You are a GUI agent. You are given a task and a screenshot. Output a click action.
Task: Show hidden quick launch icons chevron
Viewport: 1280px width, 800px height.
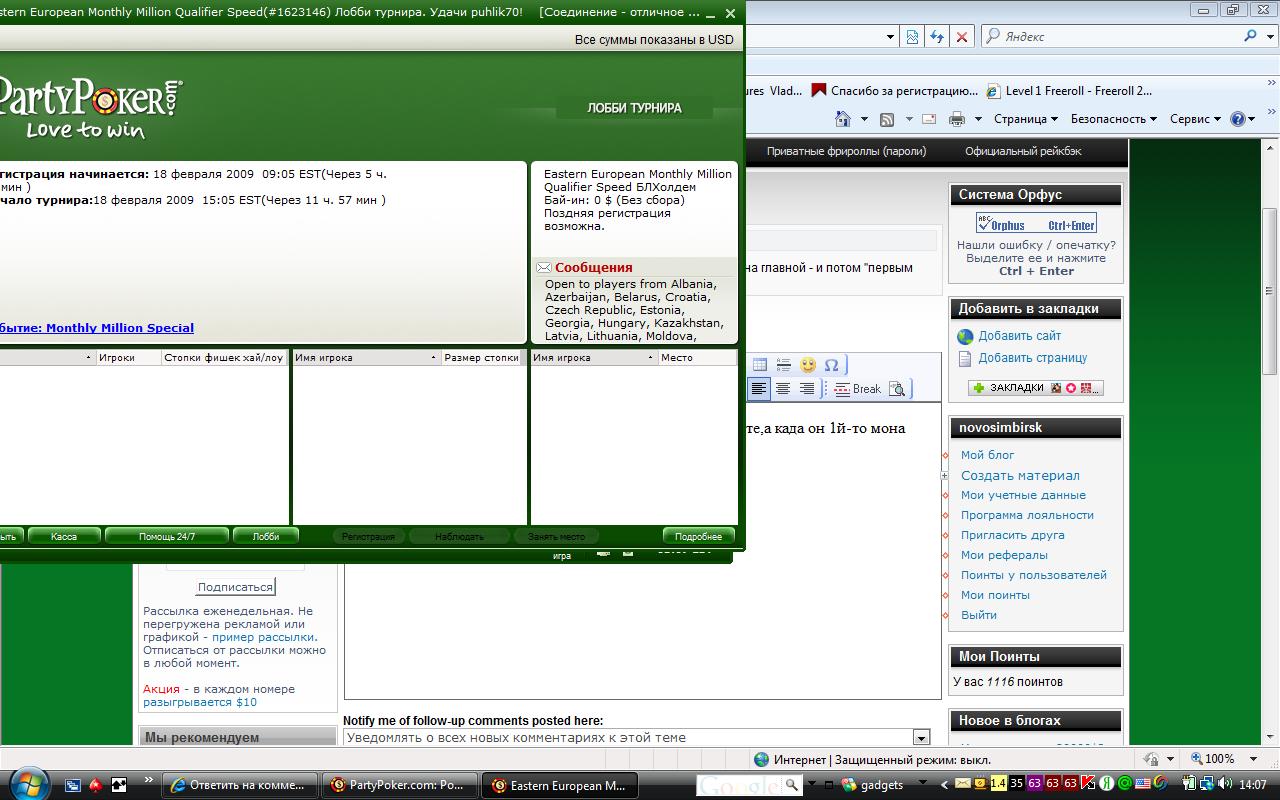click(149, 781)
